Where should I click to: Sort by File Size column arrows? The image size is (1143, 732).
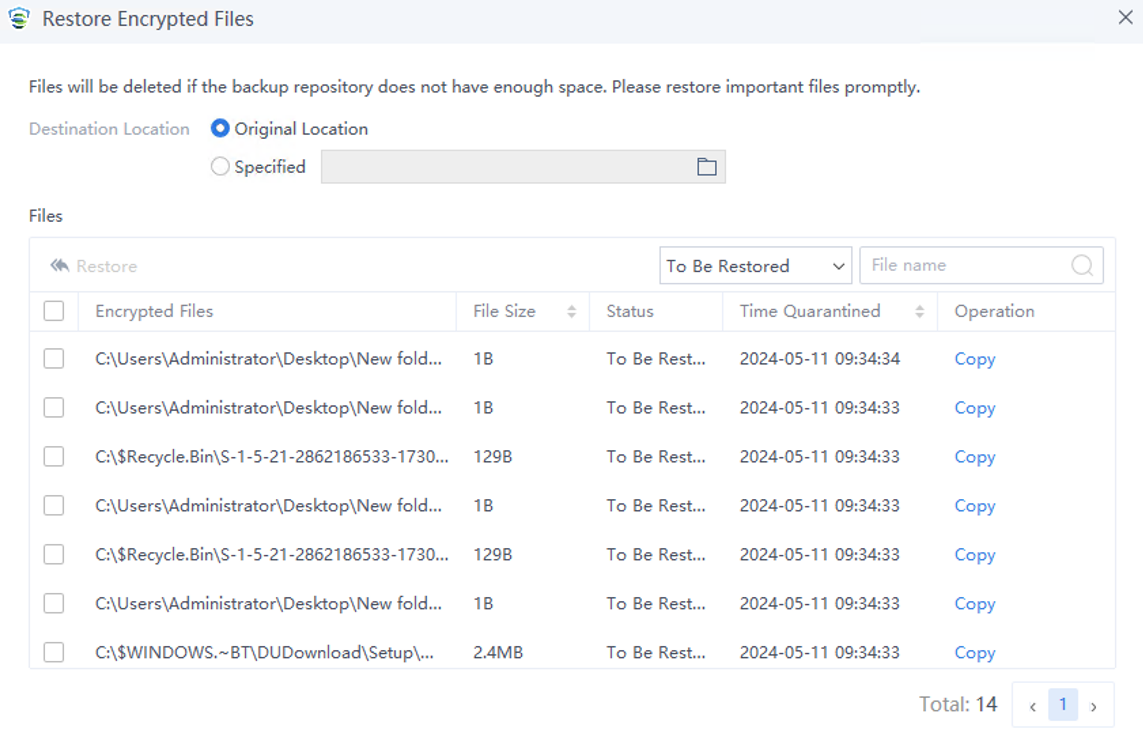(x=571, y=312)
